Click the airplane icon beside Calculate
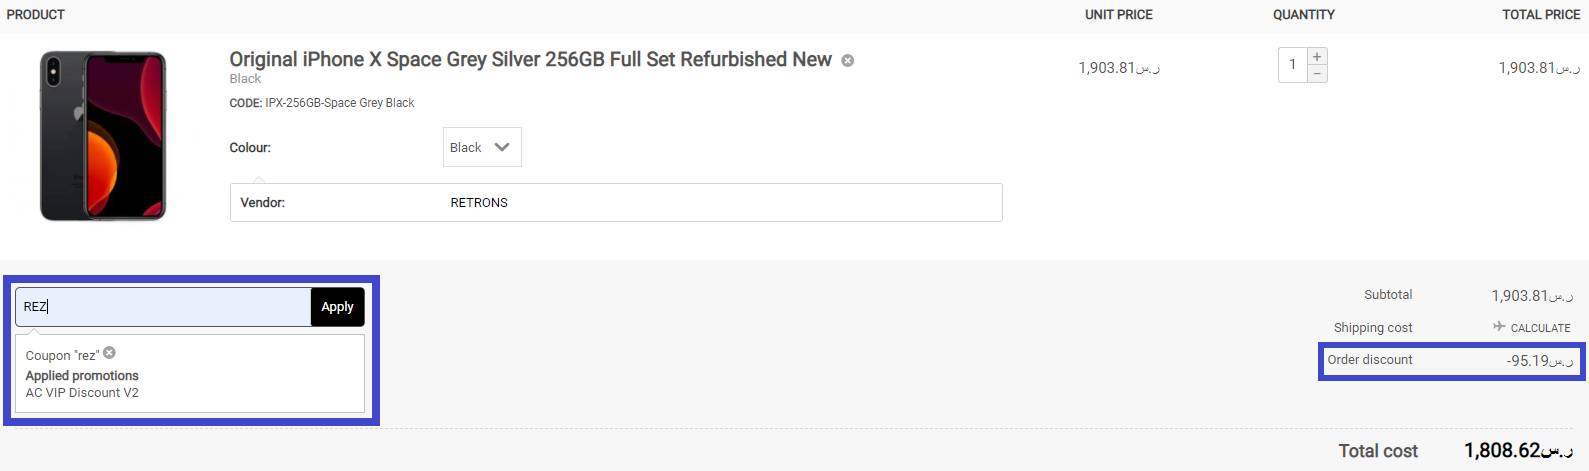The width and height of the screenshot is (1589, 471). [x=1498, y=327]
